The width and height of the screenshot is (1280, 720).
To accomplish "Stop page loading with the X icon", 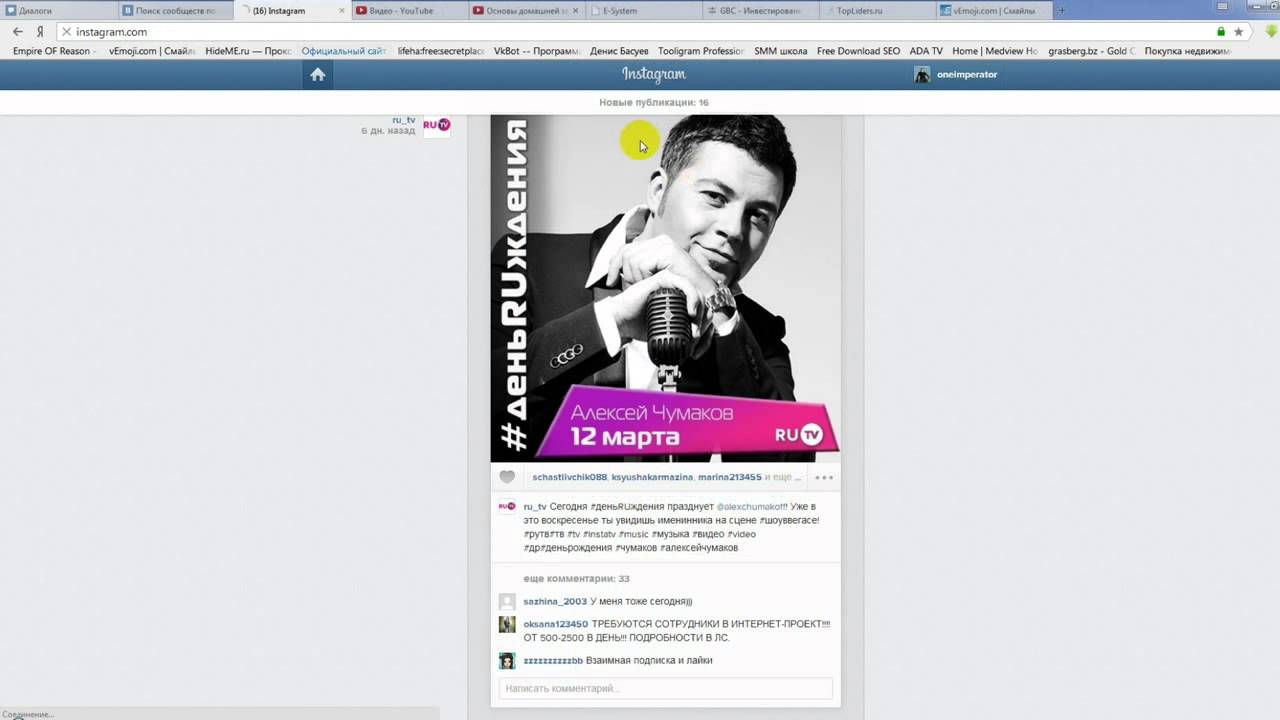I will point(66,32).
